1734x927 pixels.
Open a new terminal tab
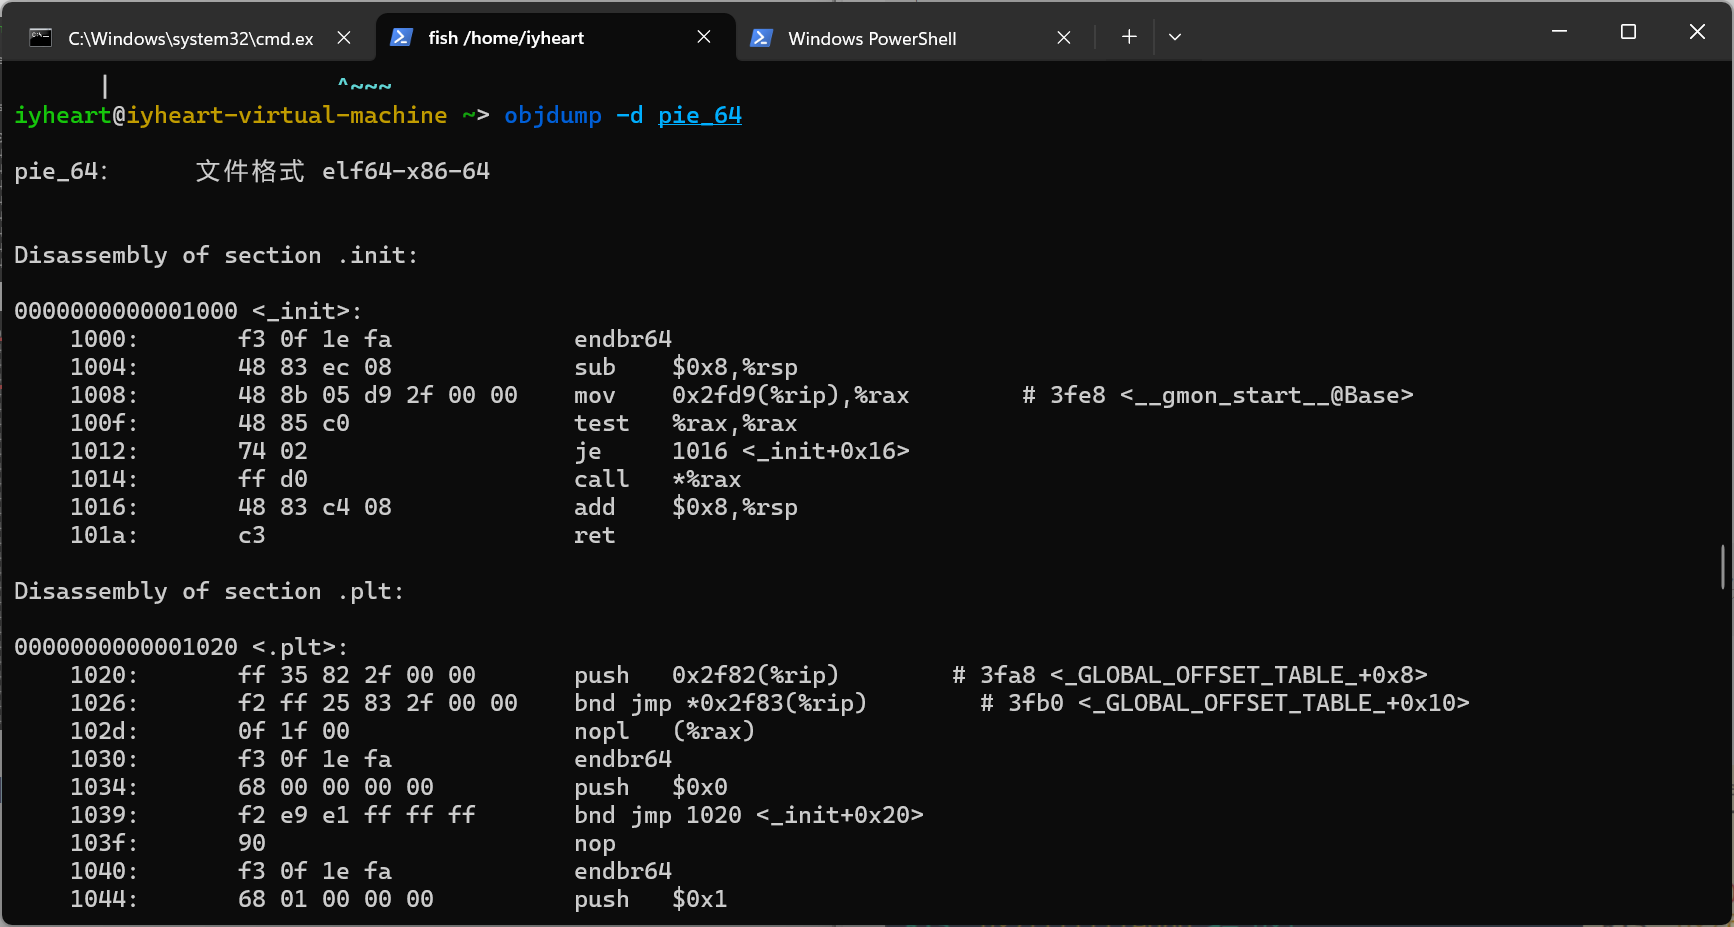(x=1129, y=37)
